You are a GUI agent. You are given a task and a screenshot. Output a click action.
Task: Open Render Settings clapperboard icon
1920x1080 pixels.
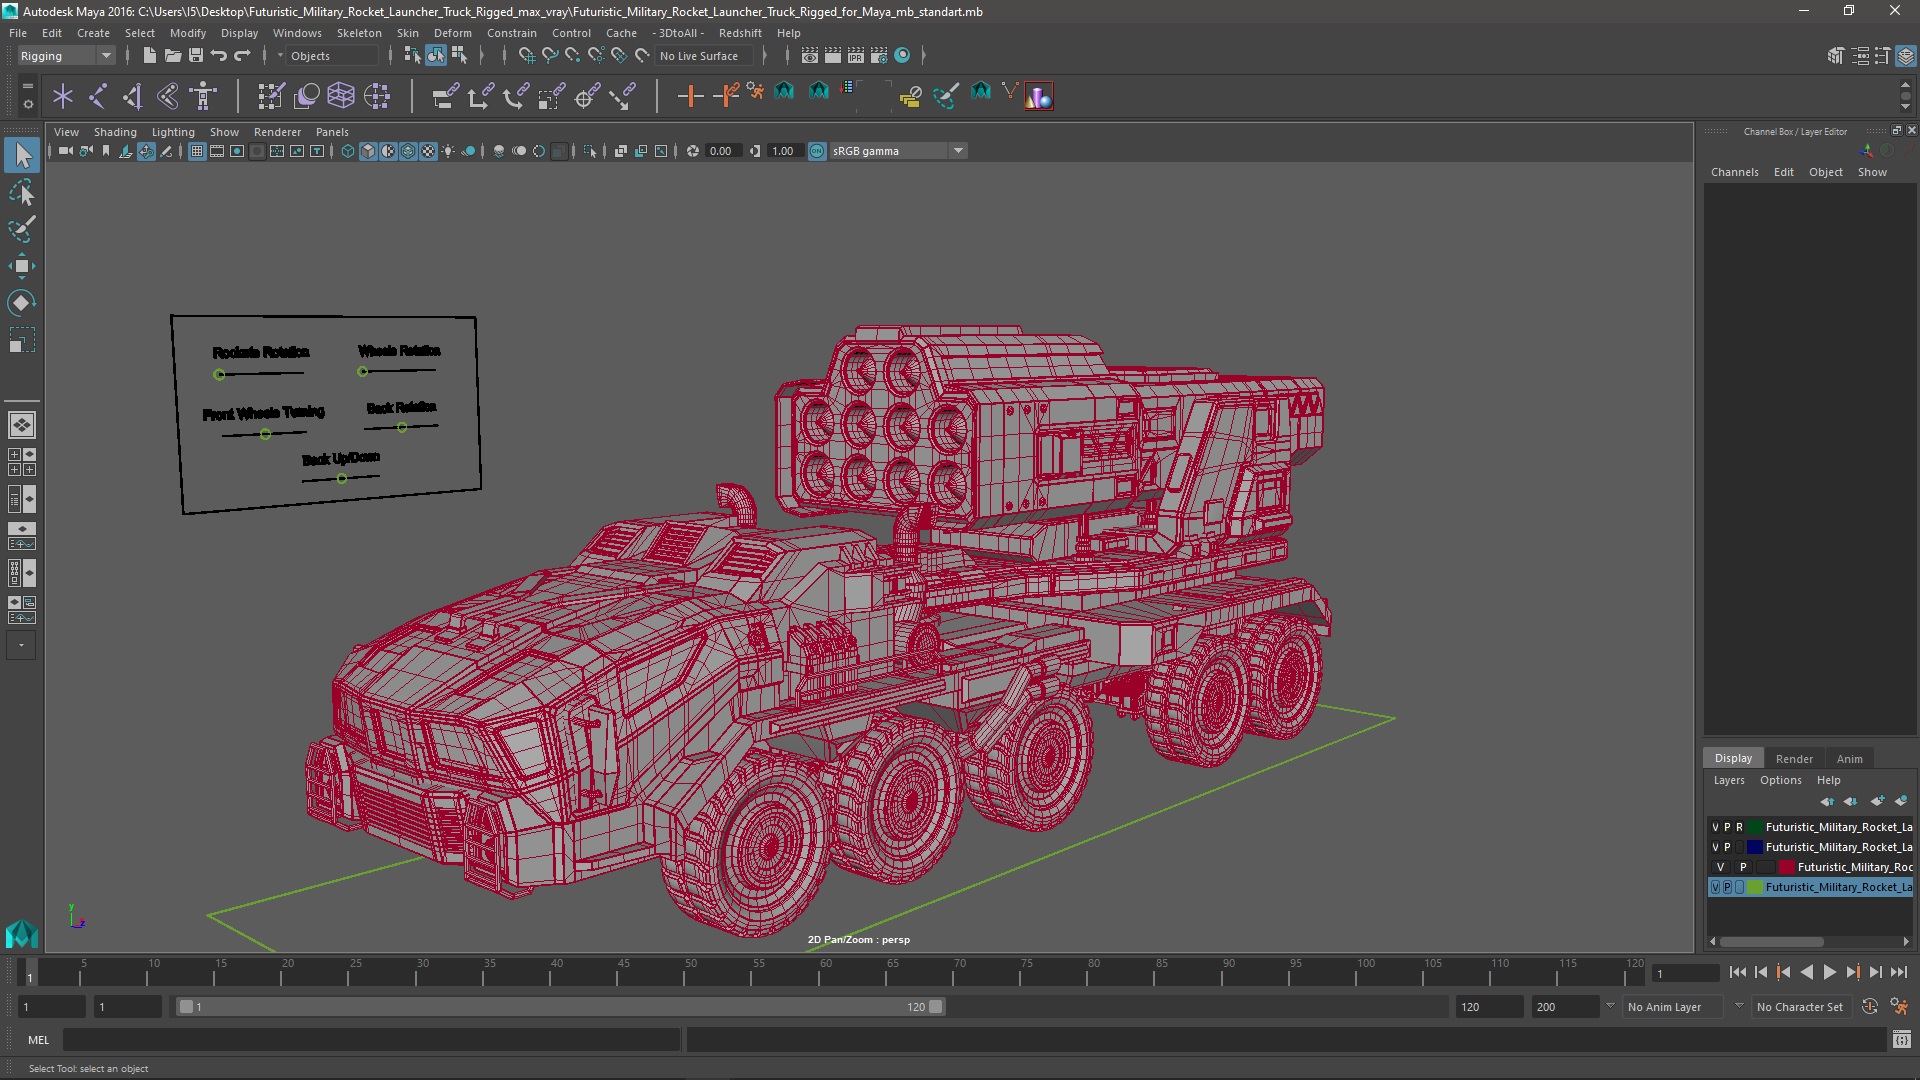tap(879, 56)
